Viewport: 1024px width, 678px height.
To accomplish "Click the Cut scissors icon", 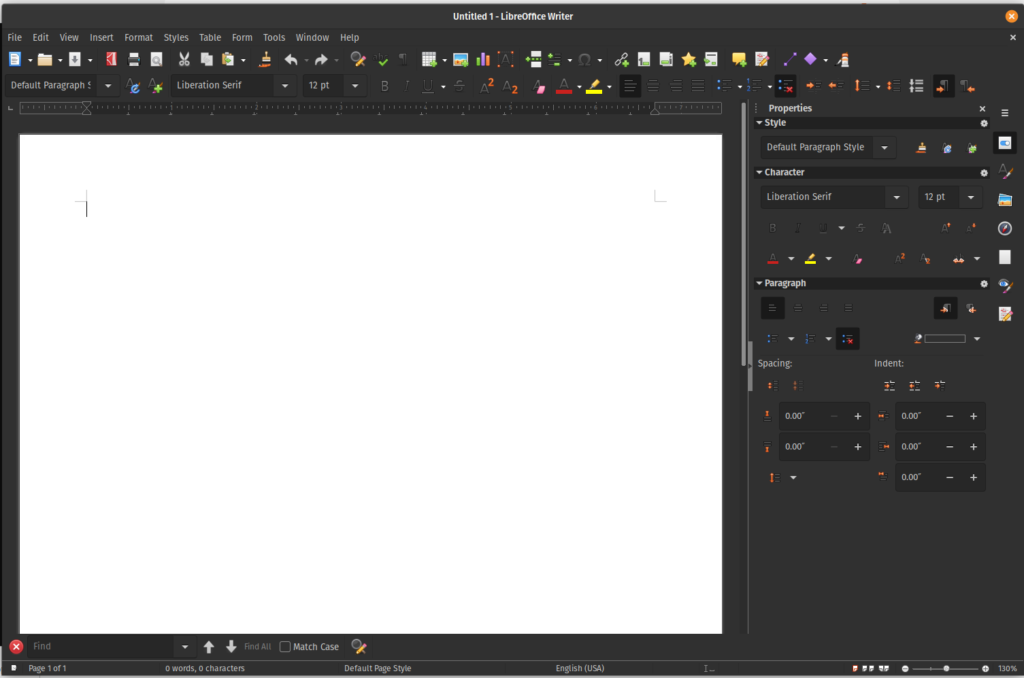I will point(184,59).
